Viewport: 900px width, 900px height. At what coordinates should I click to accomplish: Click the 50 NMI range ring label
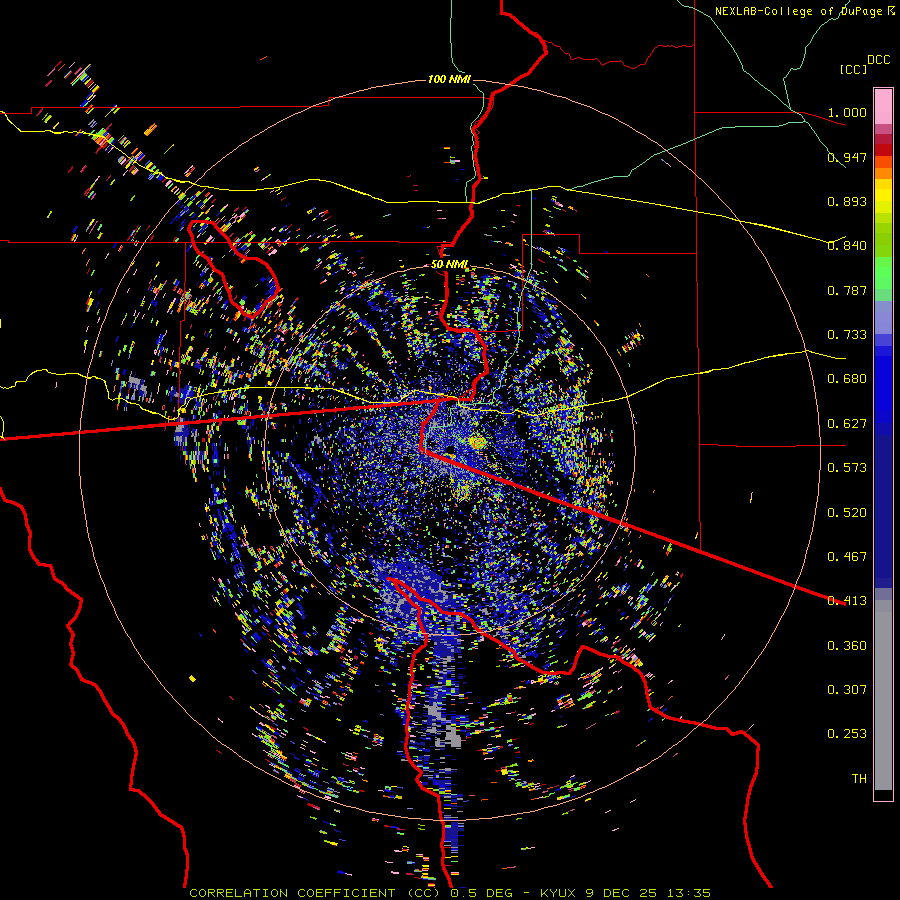point(449,265)
